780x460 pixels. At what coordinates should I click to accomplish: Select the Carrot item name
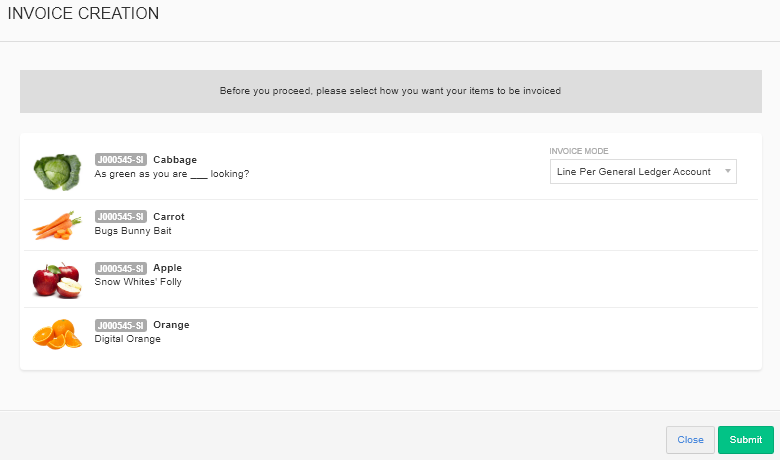pos(169,217)
